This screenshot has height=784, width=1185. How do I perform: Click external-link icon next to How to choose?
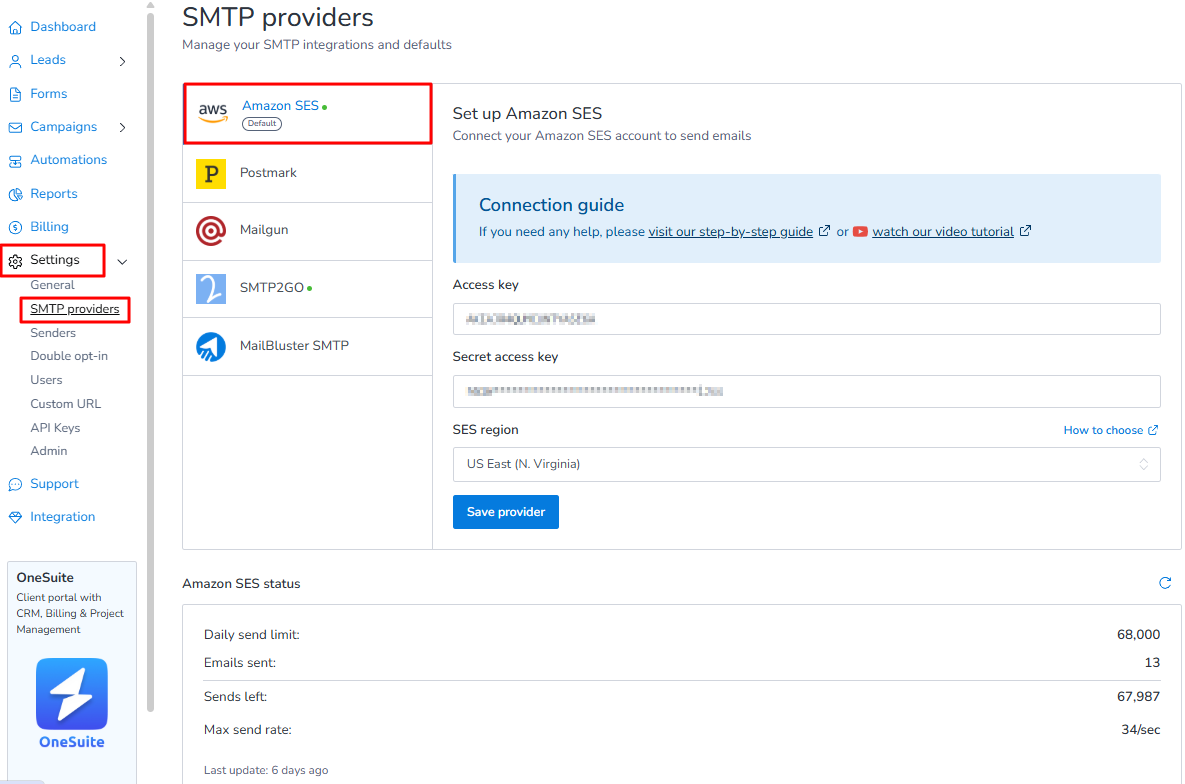pyautogui.click(x=1153, y=430)
